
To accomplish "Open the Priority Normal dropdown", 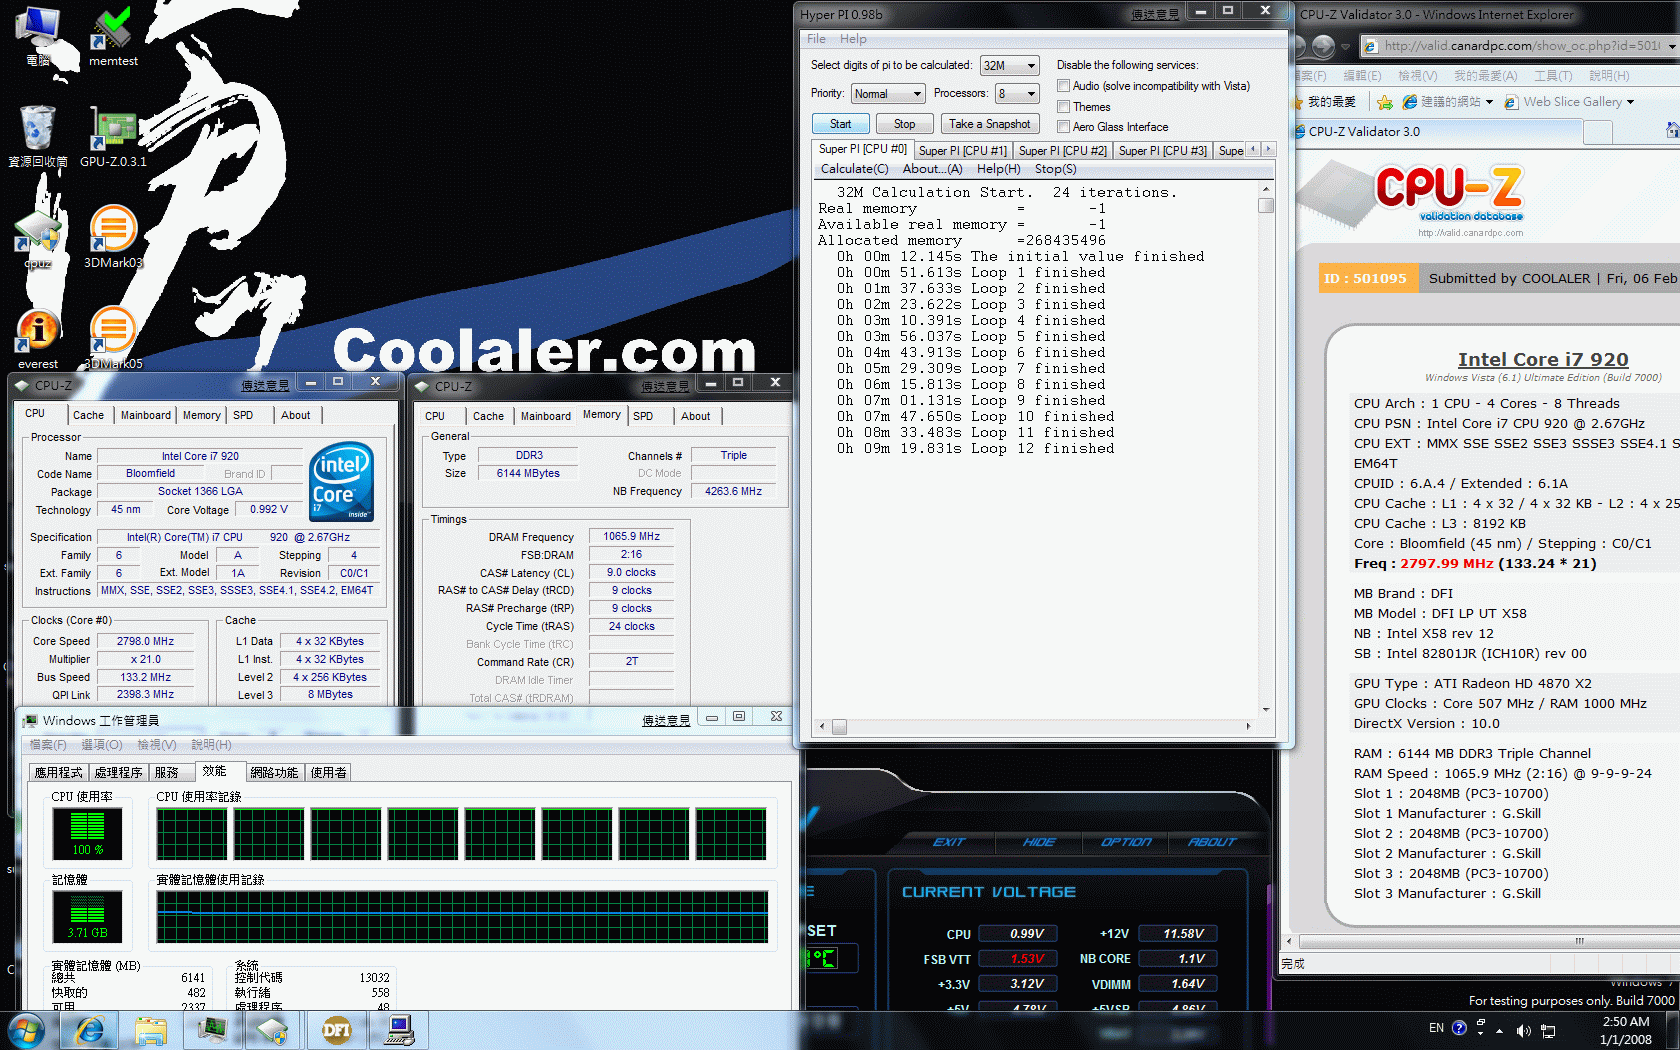I will [888, 94].
